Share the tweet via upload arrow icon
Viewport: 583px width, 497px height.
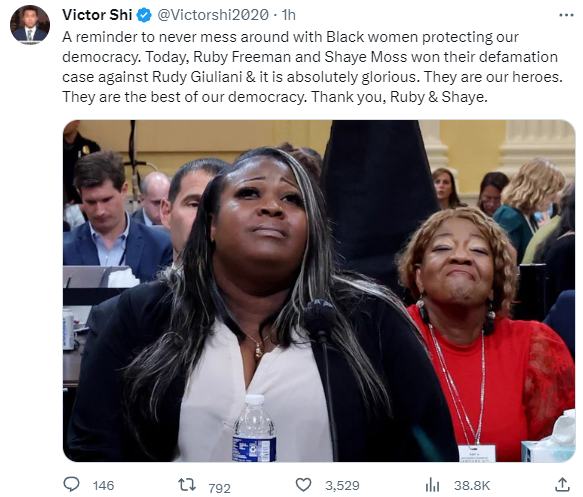(563, 485)
